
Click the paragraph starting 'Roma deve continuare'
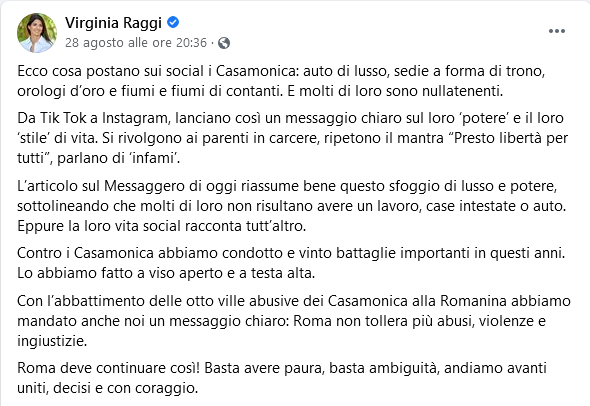coord(282,378)
